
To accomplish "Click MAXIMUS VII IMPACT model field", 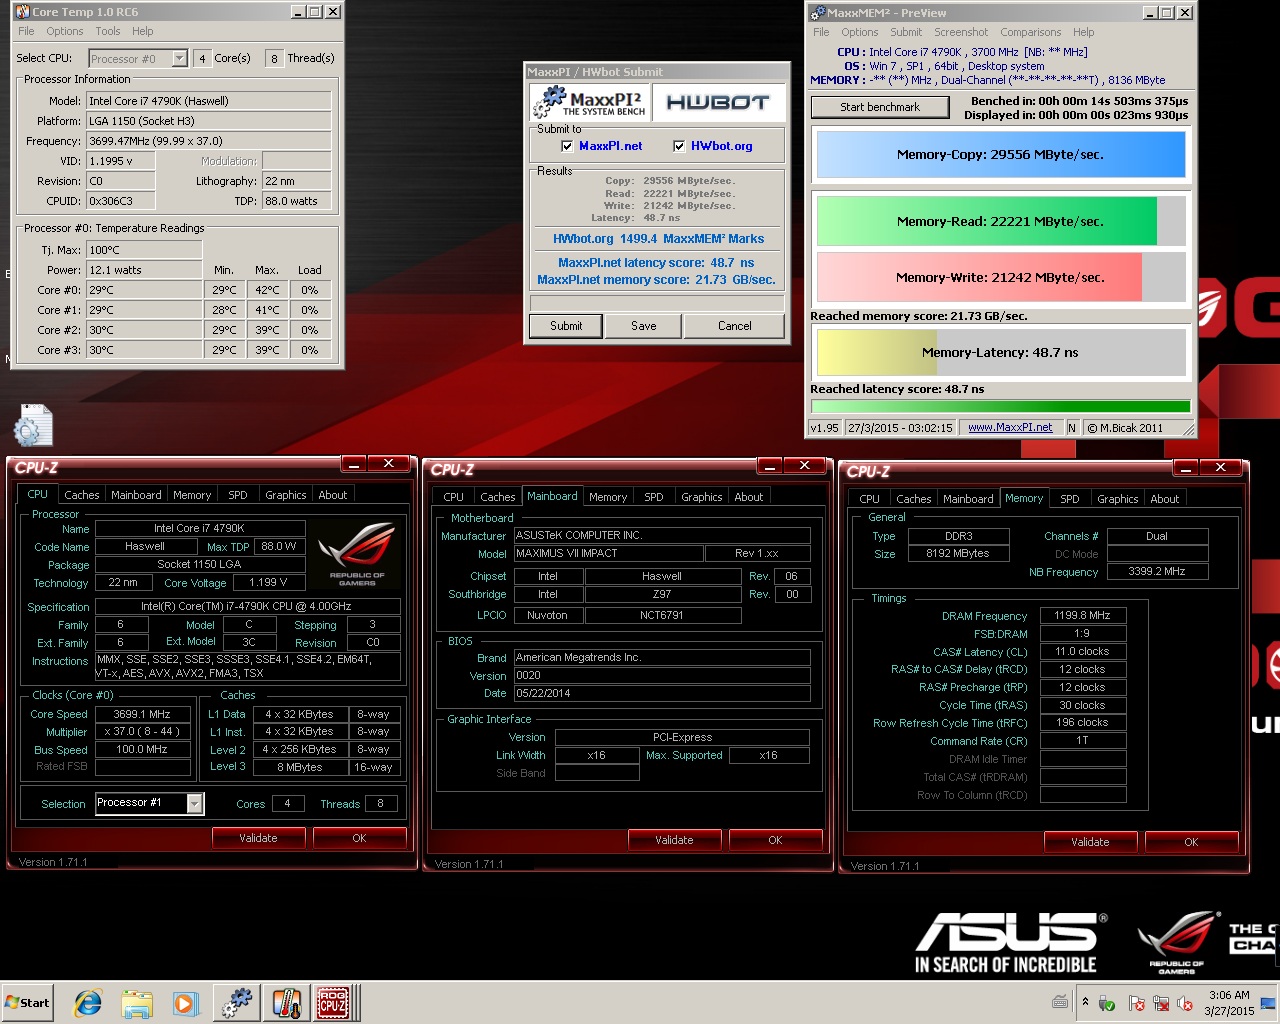I will coord(608,553).
